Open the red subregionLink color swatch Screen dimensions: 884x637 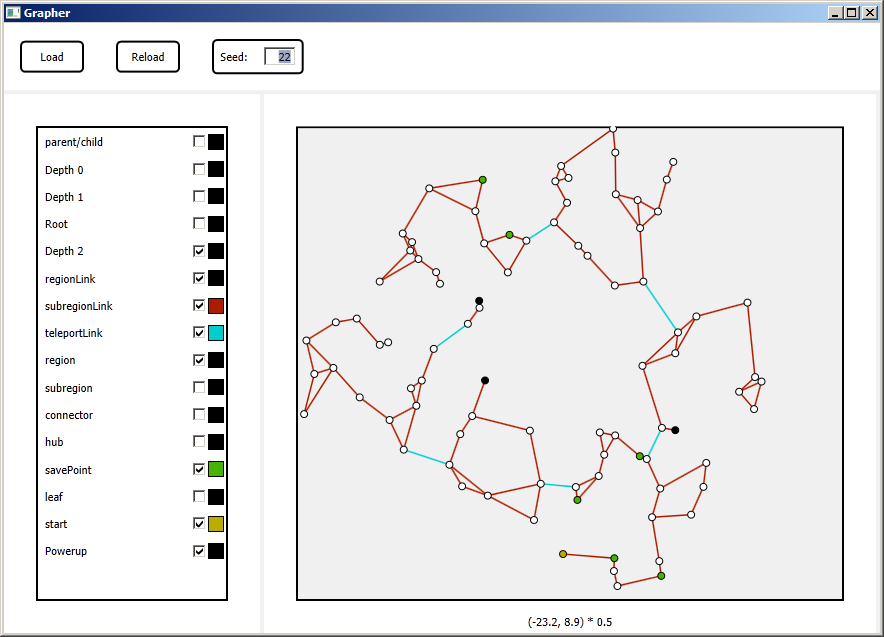point(216,306)
